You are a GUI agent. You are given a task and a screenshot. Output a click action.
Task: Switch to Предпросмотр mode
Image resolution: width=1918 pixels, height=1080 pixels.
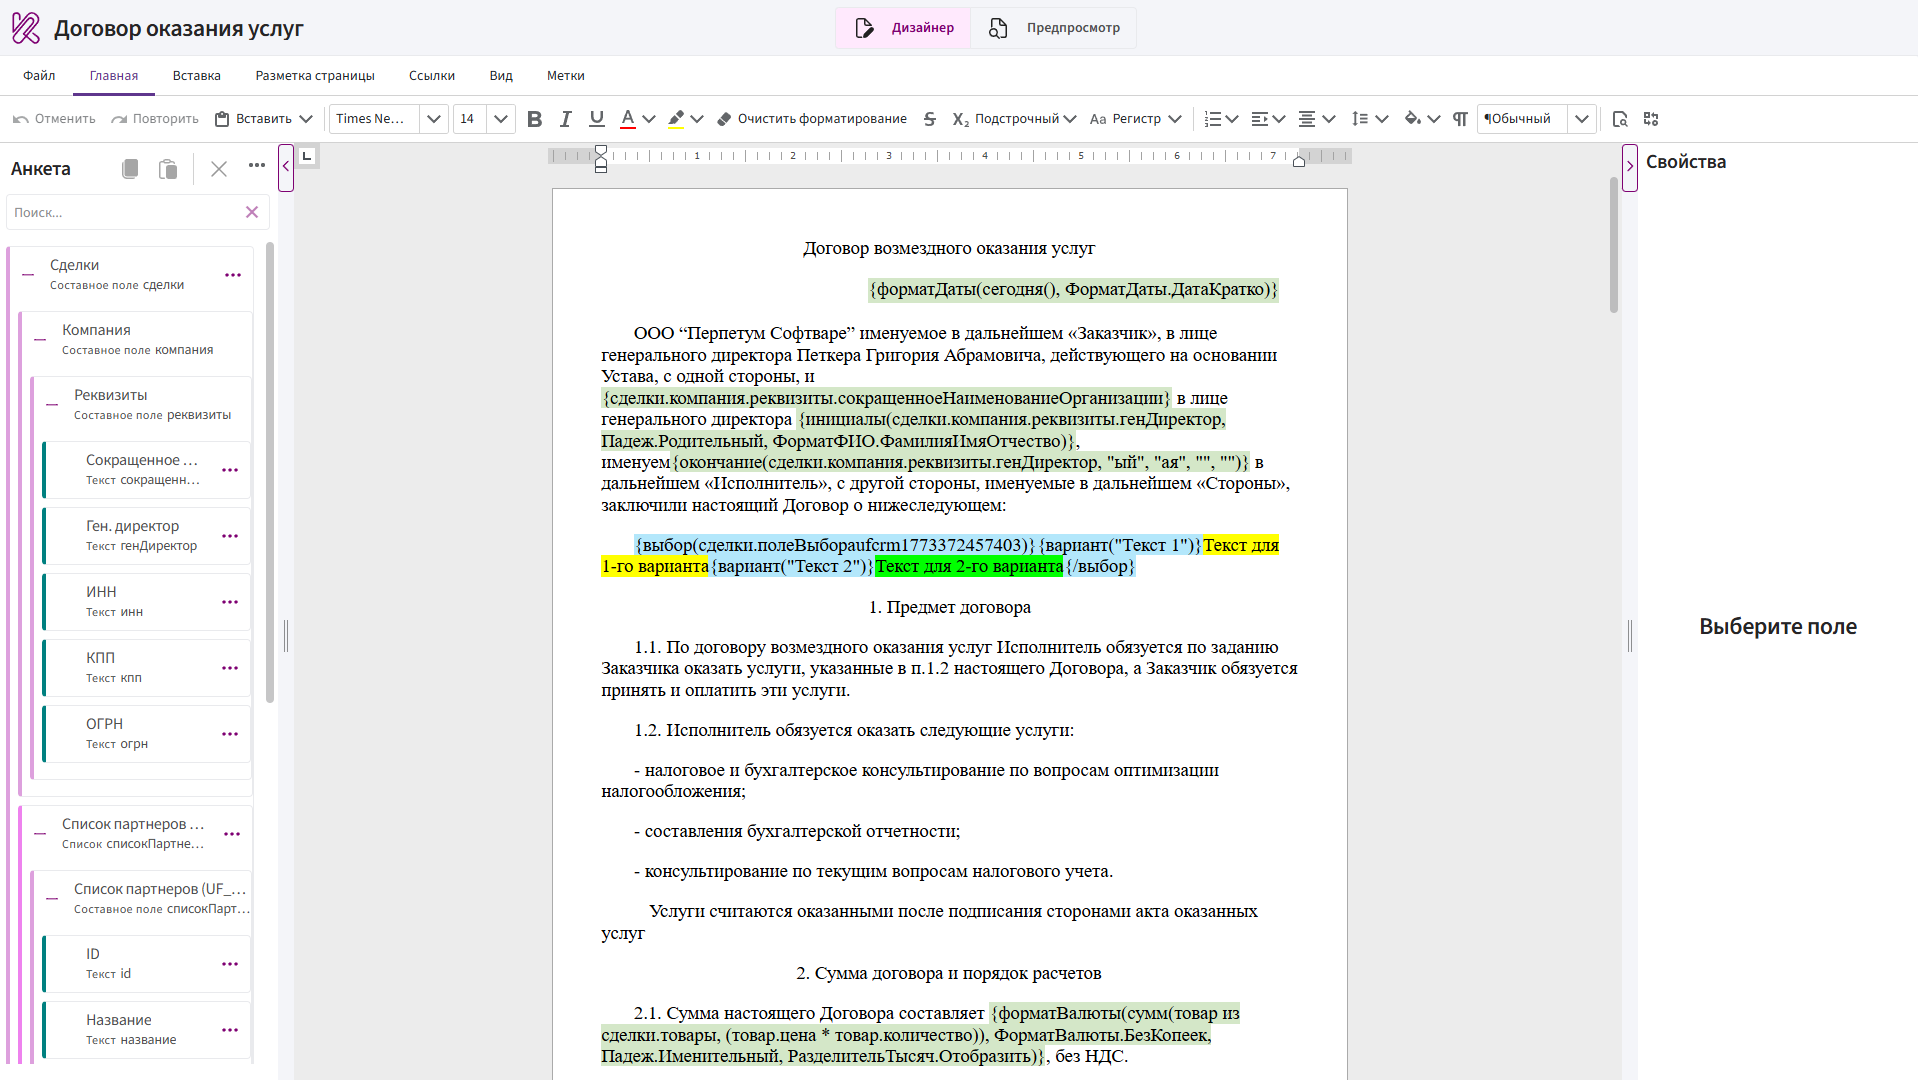[x=1054, y=28]
